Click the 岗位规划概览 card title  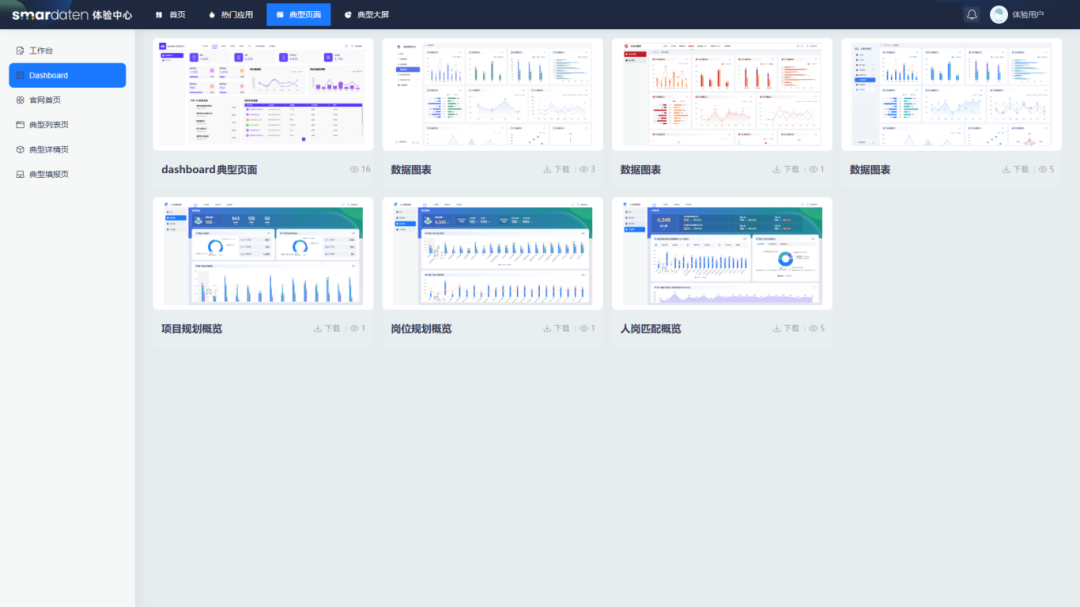pos(421,329)
